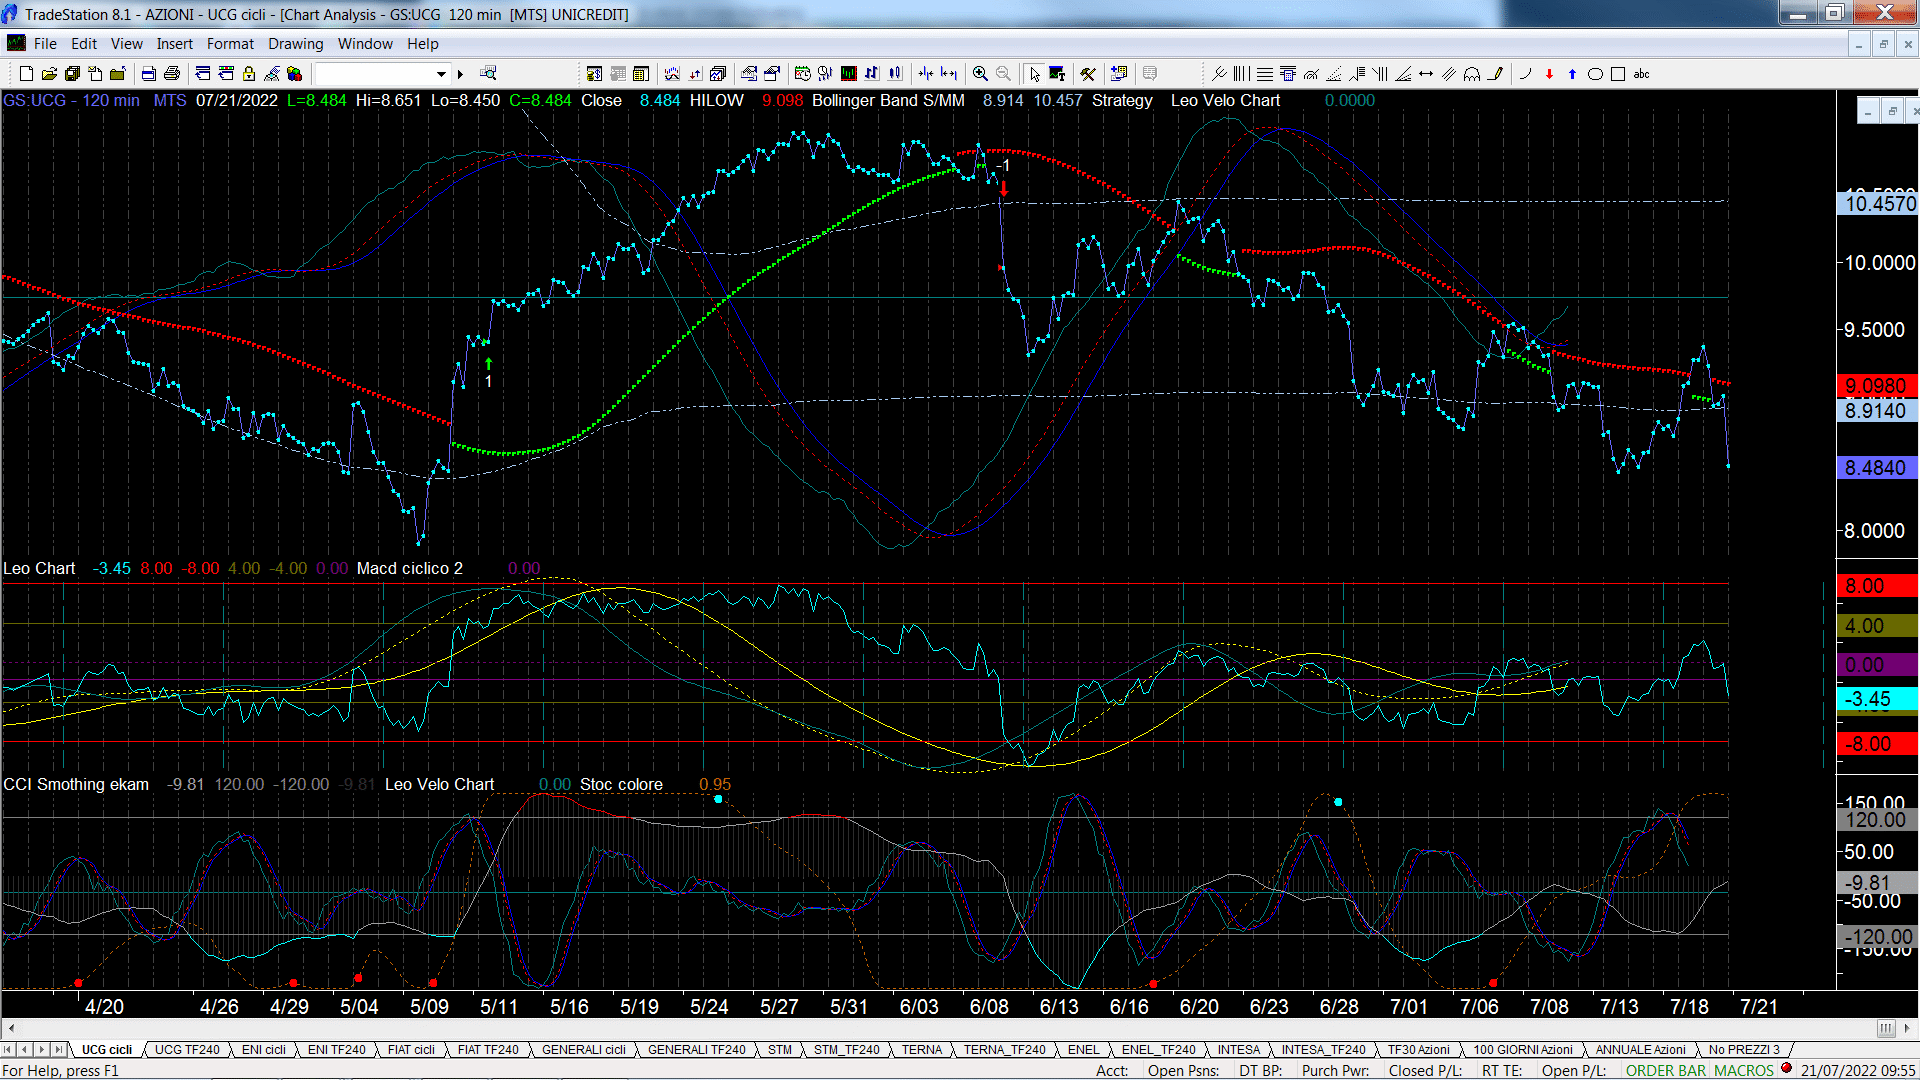Open the Format menu
This screenshot has width=1920, height=1080.
[x=231, y=44]
